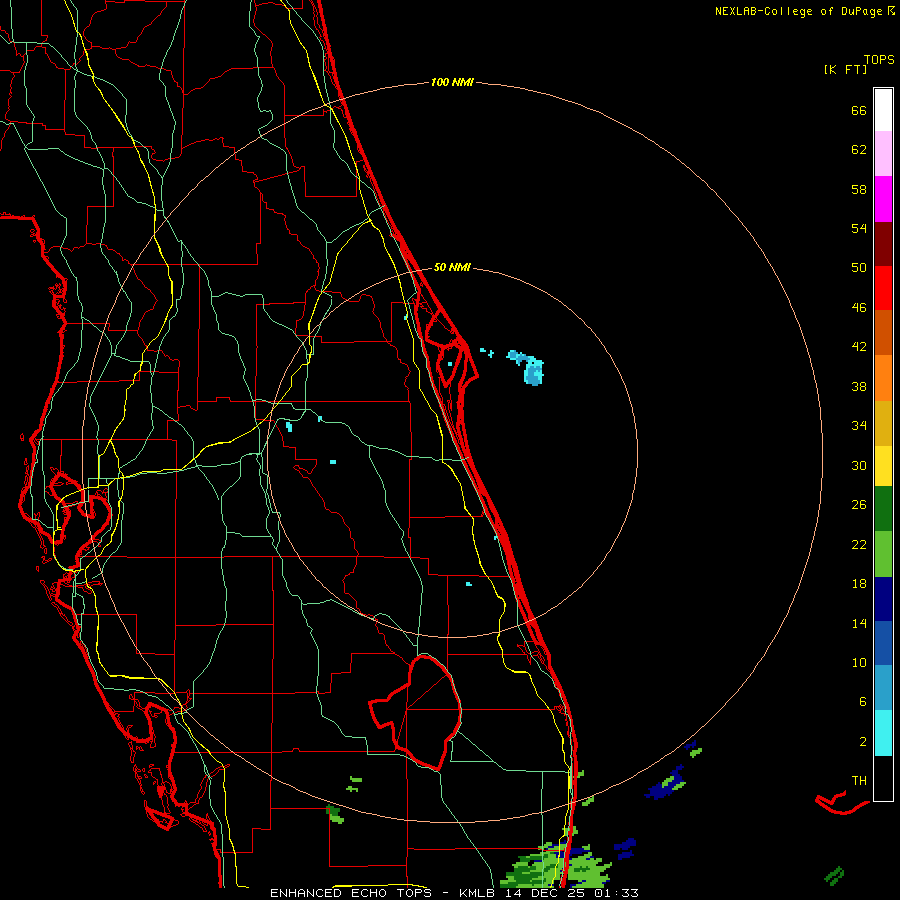Select the magenta swatch beside the 58 label
This screenshot has width=900, height=900.
tap(883, 199)
